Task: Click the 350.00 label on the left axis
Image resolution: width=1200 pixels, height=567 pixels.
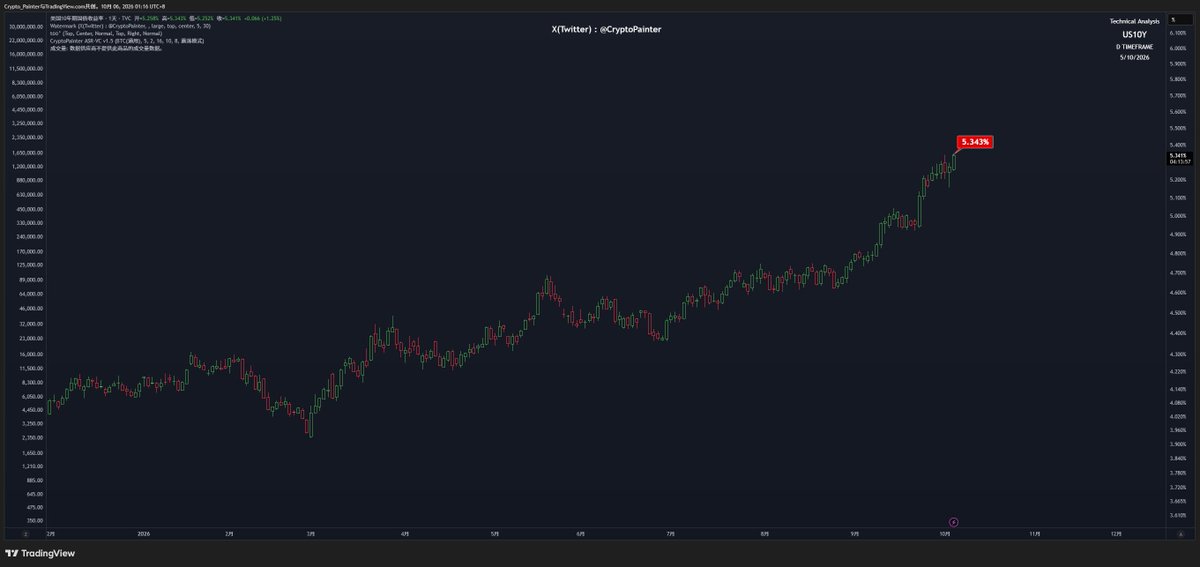Action: (35, 520)
